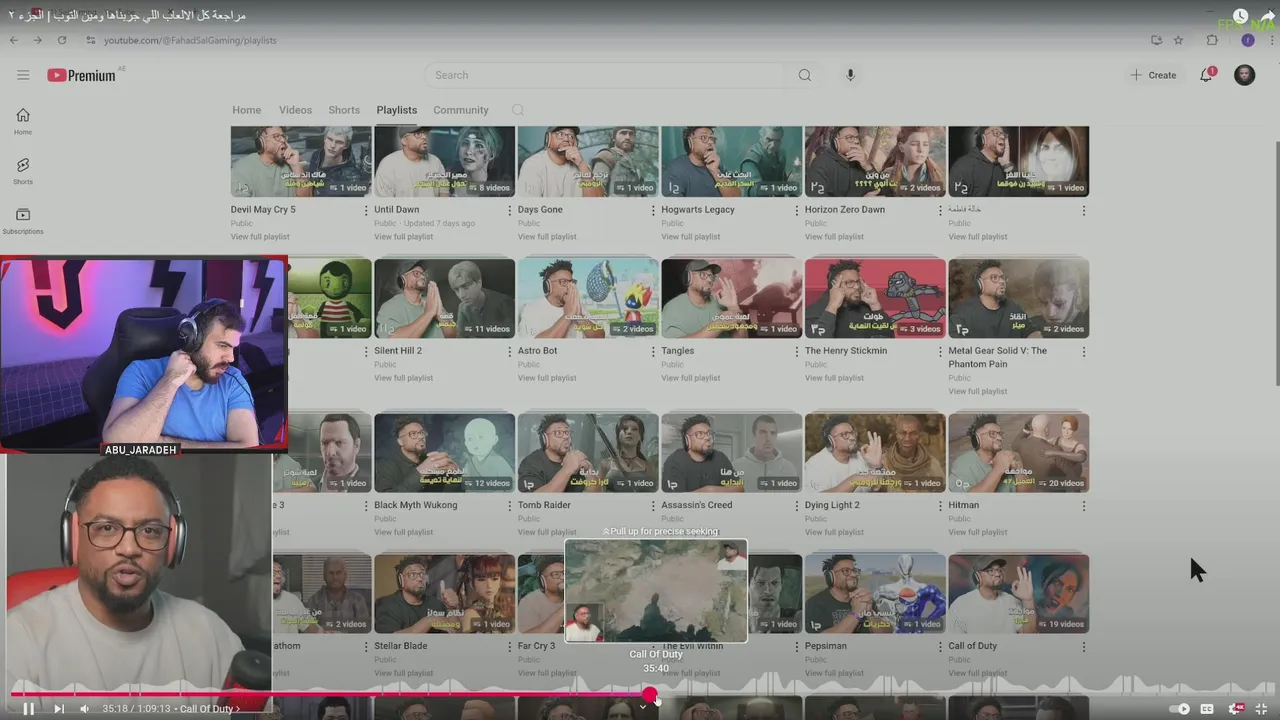Open the browser extensions puzzle icon
Image resolution: width=1280 pixels, height=720 pixels.
pyautogui.click(x=1212, y=40)
